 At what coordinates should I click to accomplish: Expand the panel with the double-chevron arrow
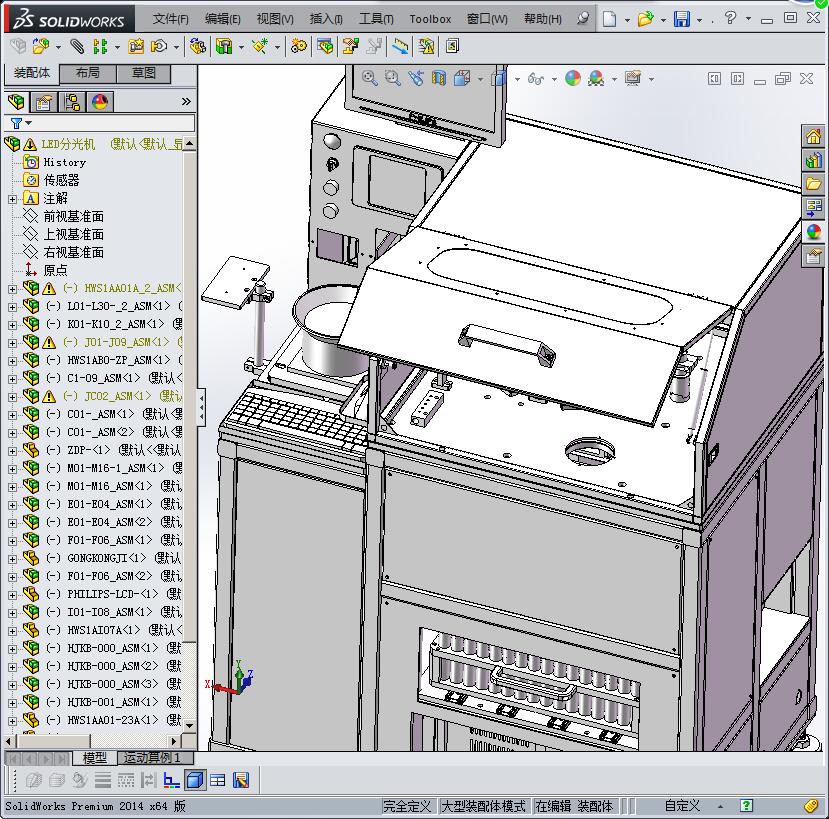pyautogui.click(x=185, y=102)
